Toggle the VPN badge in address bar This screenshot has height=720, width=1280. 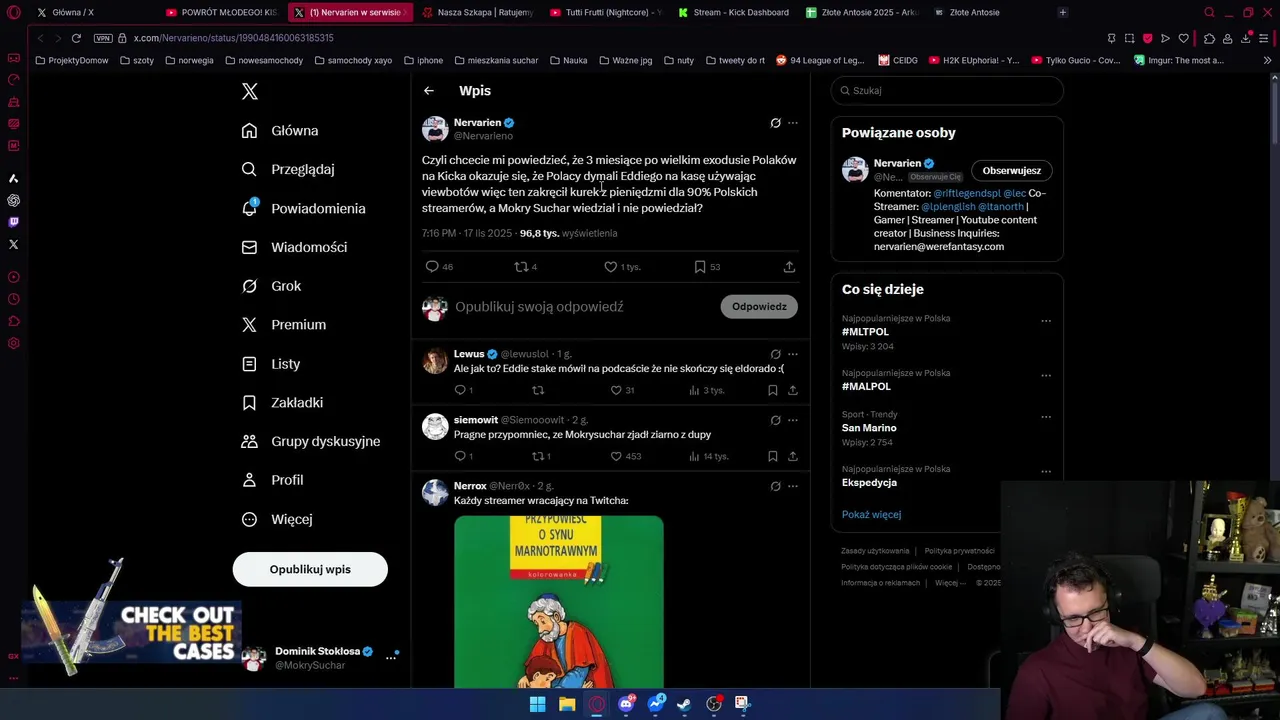[x=103, y=38]
